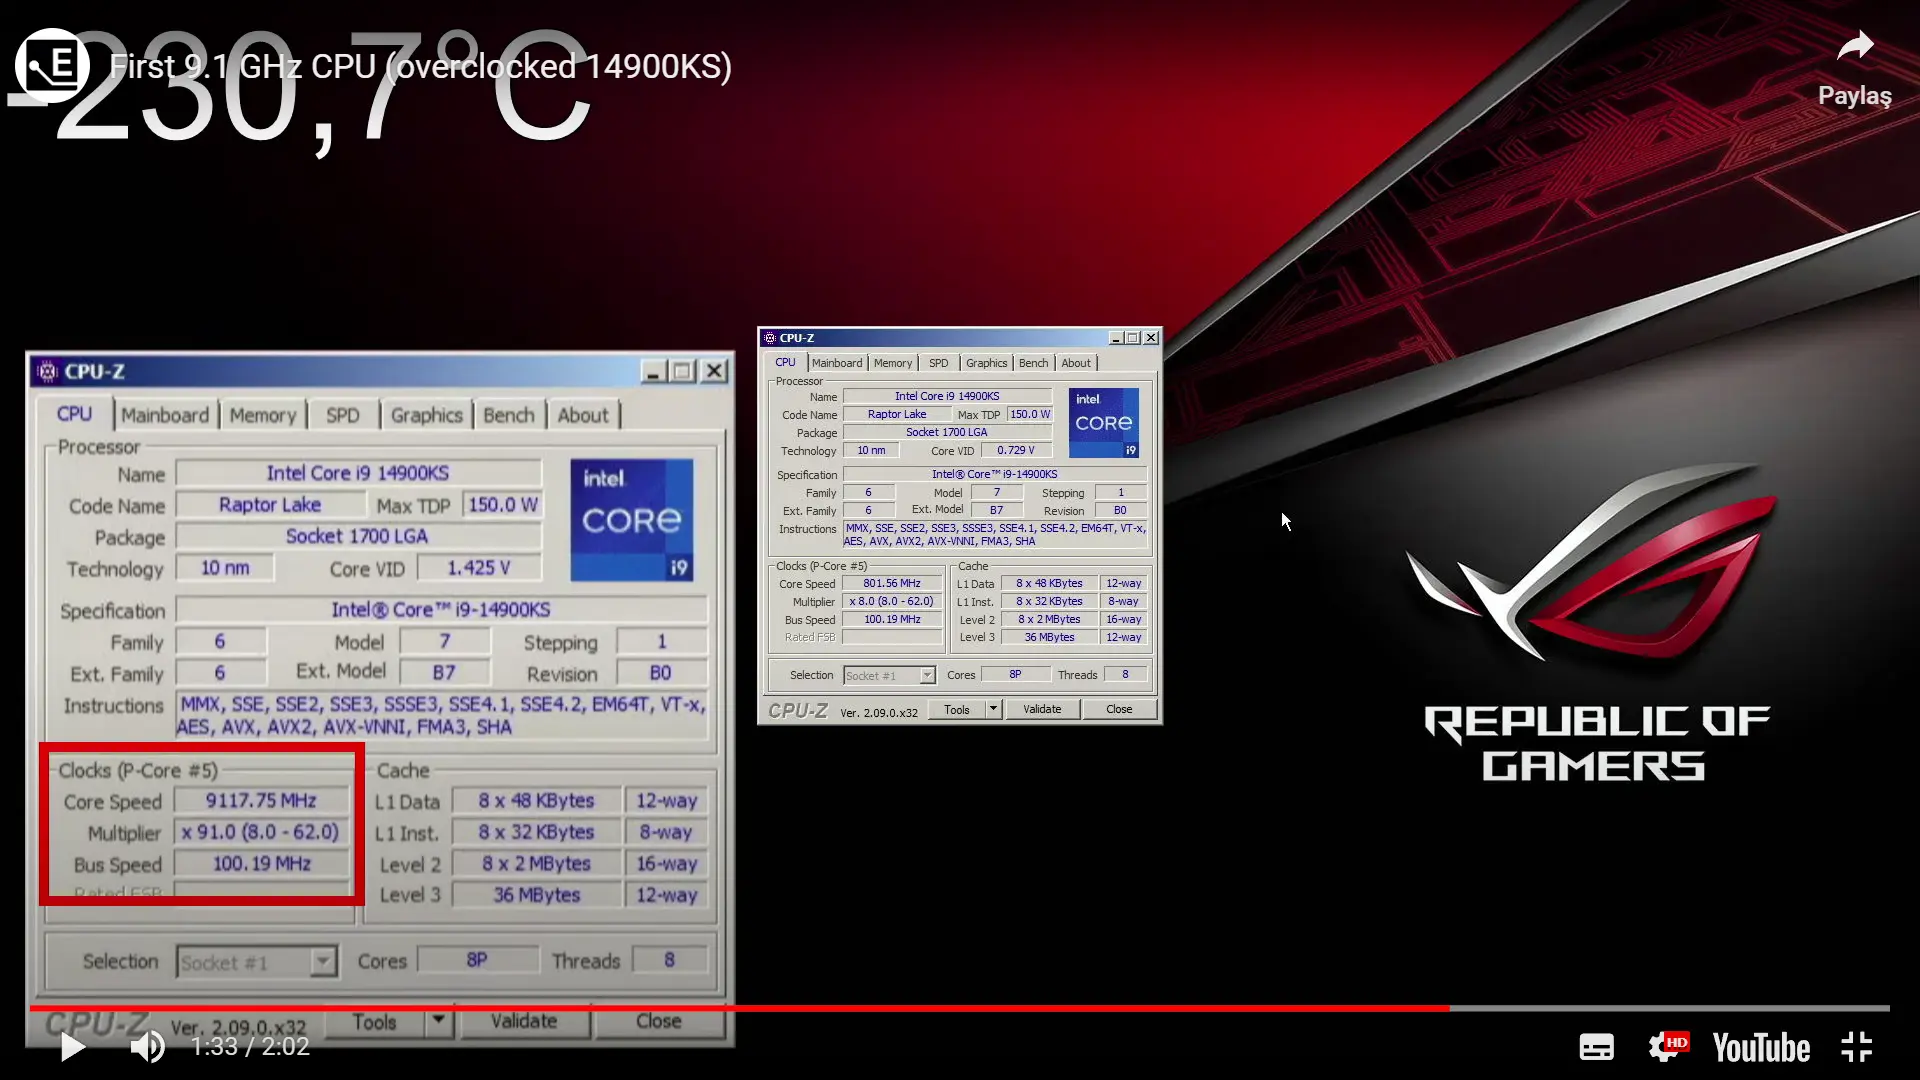Screen dimensions: 1920x1080
Task: Toggle subtitles captions button
Action: pos(1596,1047)
